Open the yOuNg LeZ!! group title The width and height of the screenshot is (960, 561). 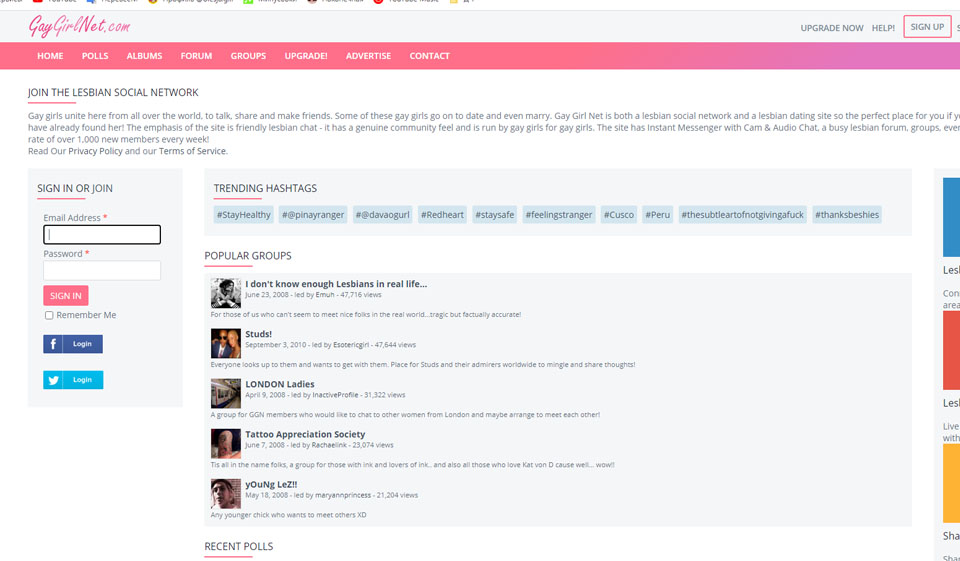coord(271,484)
